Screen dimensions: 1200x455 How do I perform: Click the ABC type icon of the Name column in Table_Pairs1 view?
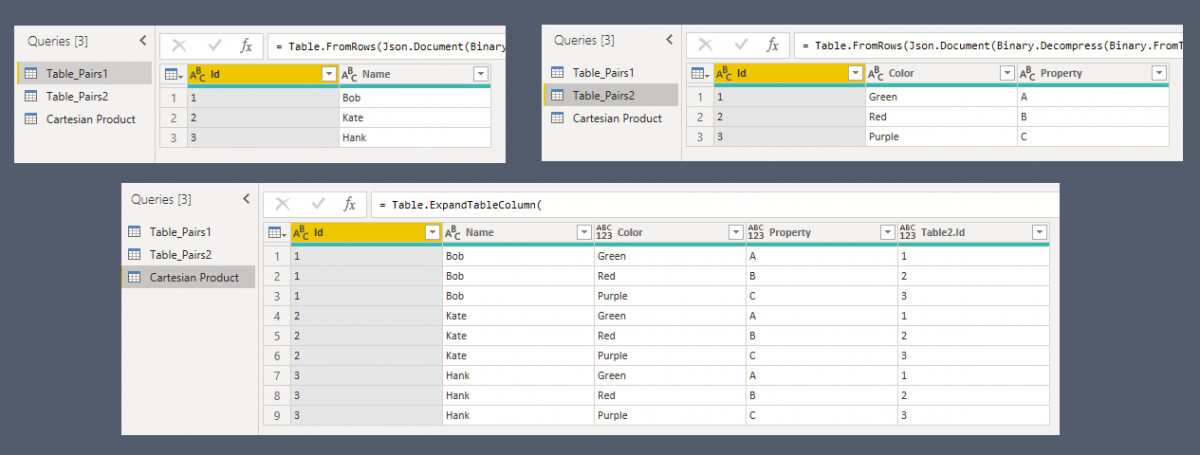(350, 74)
